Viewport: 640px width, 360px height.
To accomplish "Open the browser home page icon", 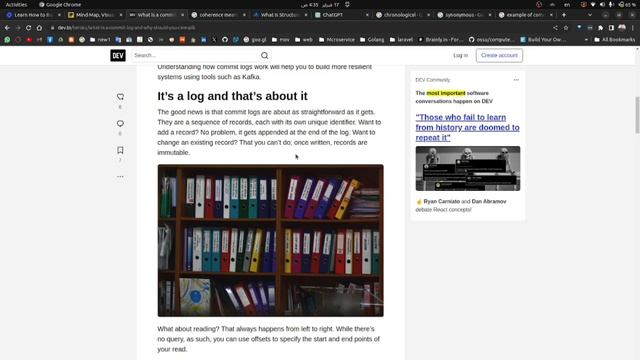I will pyautogui.click(x=39, y=28).
